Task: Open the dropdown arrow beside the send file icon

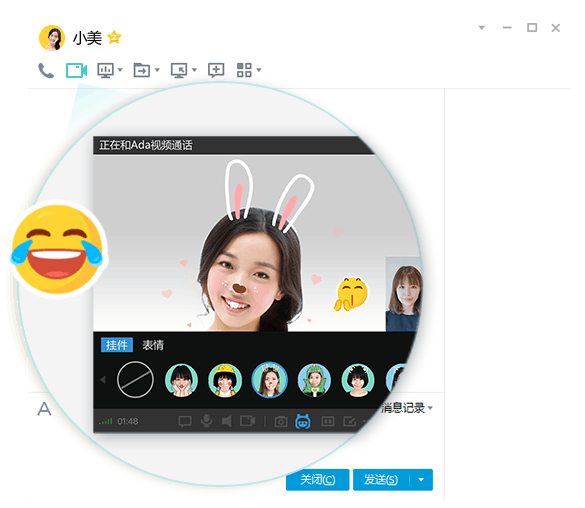Action: (x=157, y=70)
